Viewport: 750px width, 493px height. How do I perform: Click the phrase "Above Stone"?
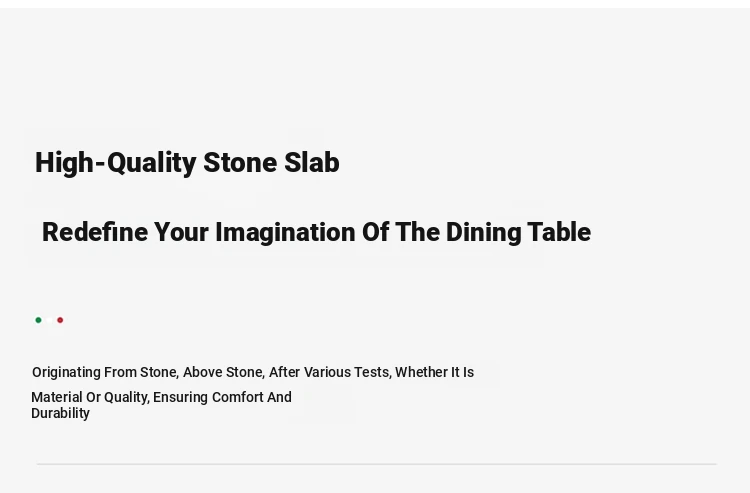[223, 372]
